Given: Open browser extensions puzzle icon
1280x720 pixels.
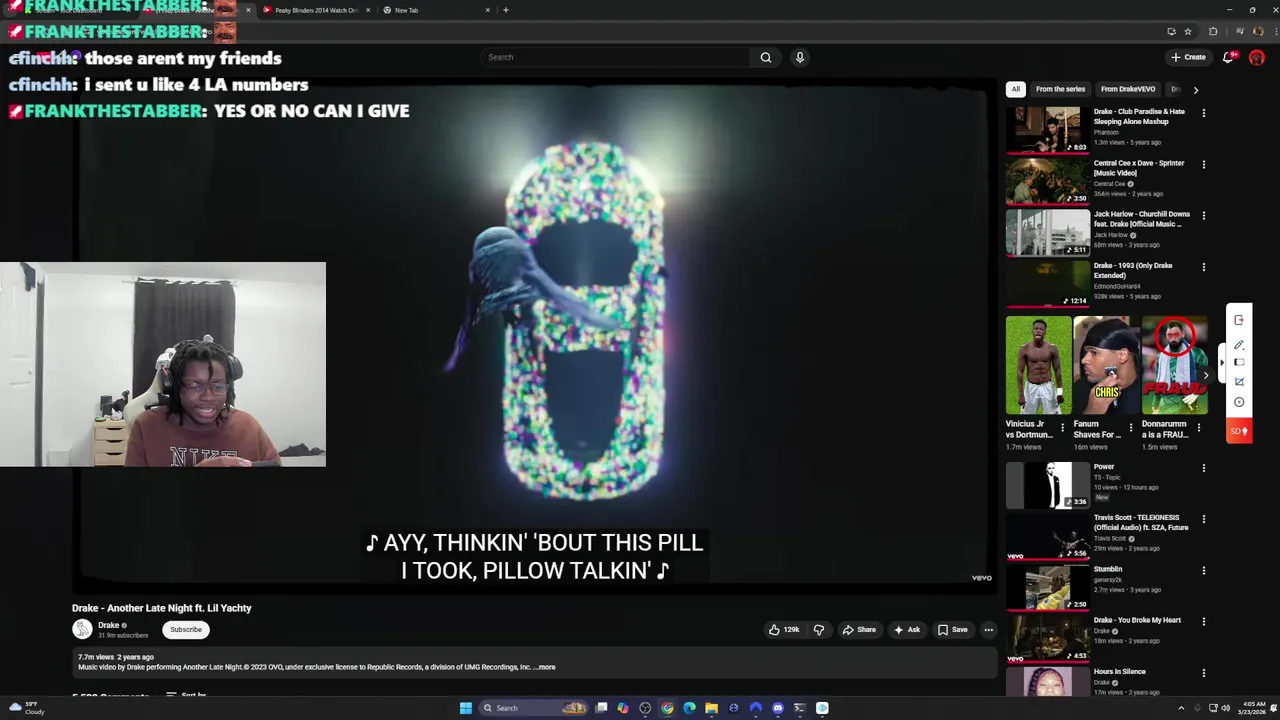Looking at the screenshot, I should click(x=1213, y=31).
